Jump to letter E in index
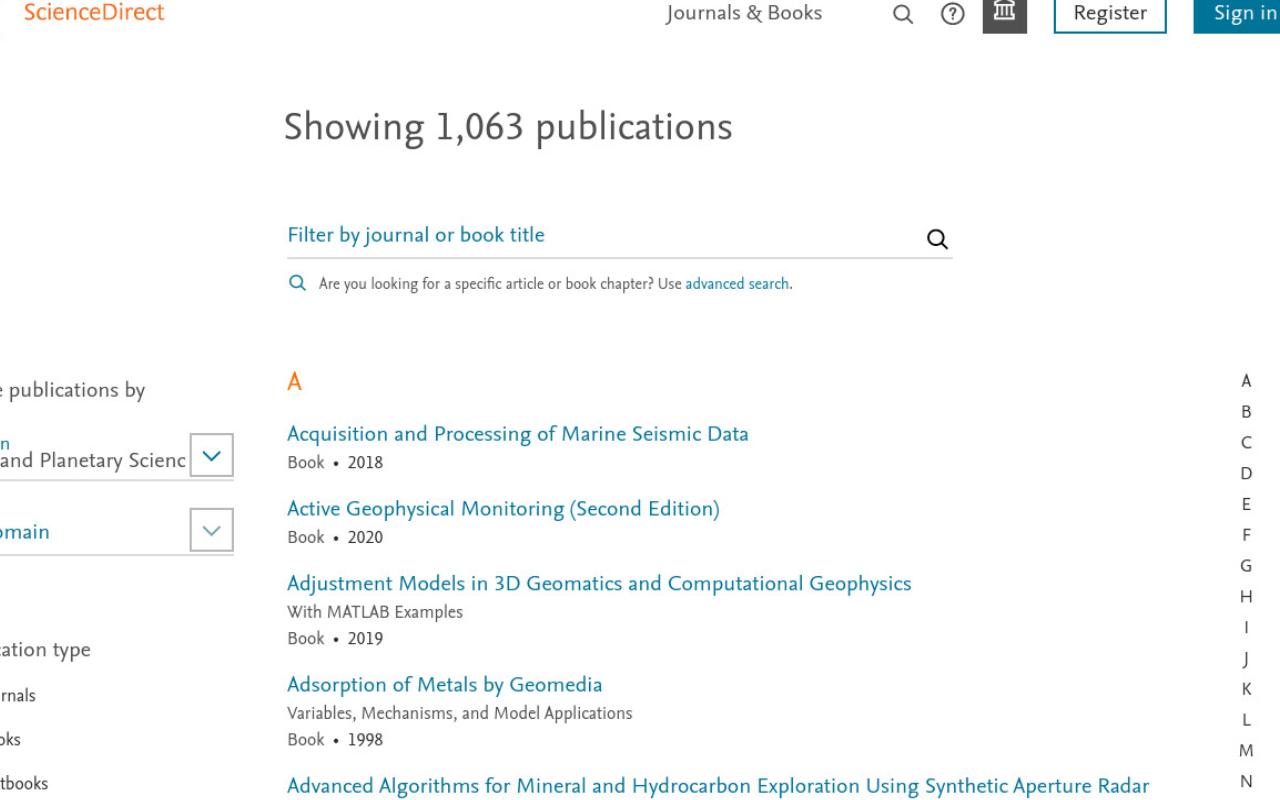 point(1246,504)
